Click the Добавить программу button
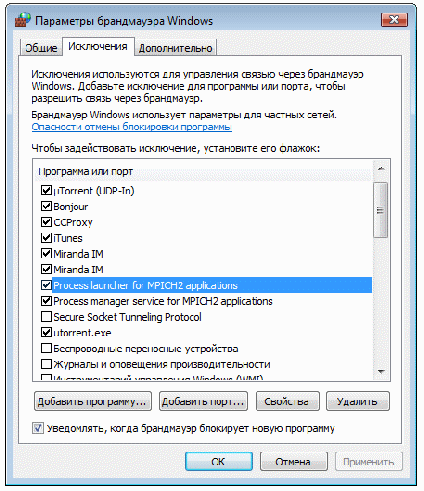 [x=93, y=401]
